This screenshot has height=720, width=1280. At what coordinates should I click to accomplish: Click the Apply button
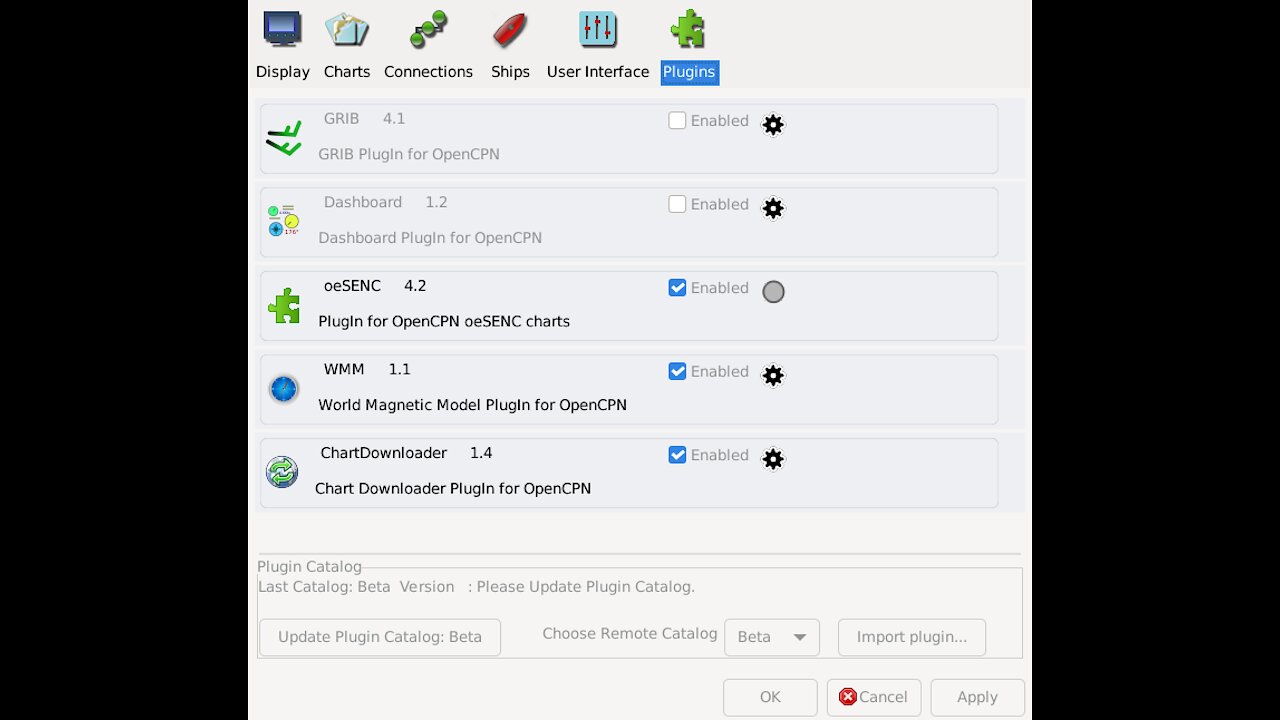(x=977, y=697)
